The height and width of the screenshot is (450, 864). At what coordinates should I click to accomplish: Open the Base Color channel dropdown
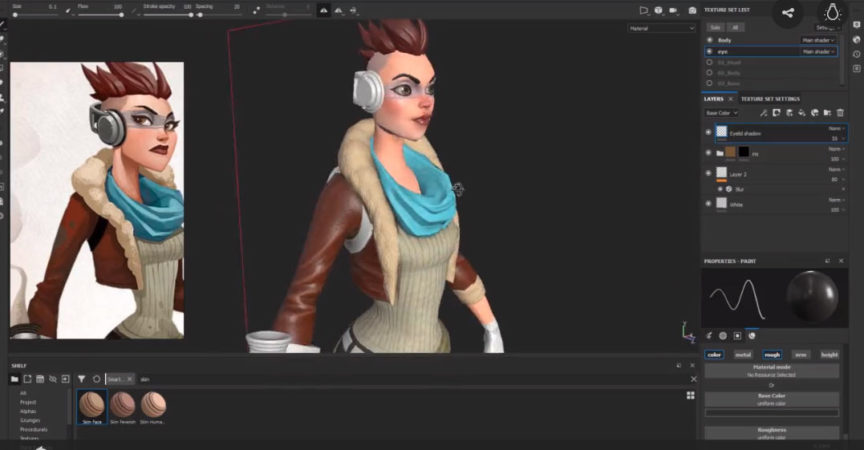point(721,113)
